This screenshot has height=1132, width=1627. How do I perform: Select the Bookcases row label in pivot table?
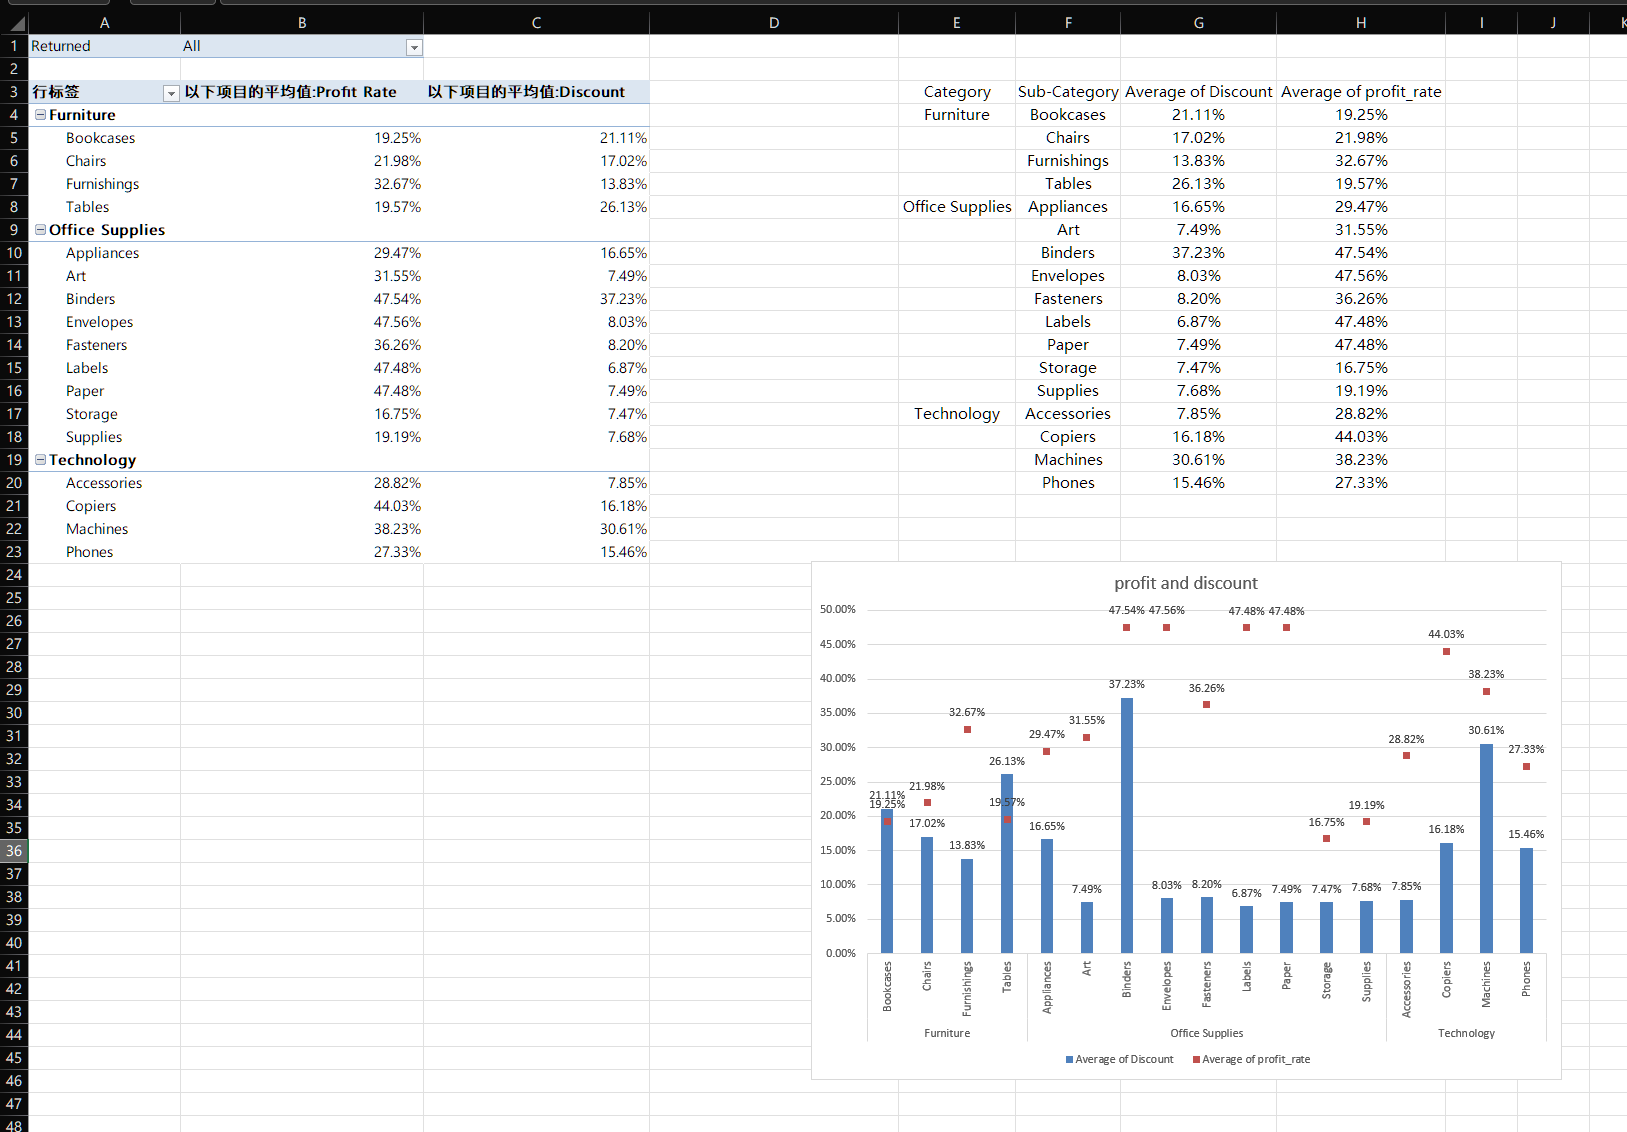pyautogui.click(x=100, y=138)
